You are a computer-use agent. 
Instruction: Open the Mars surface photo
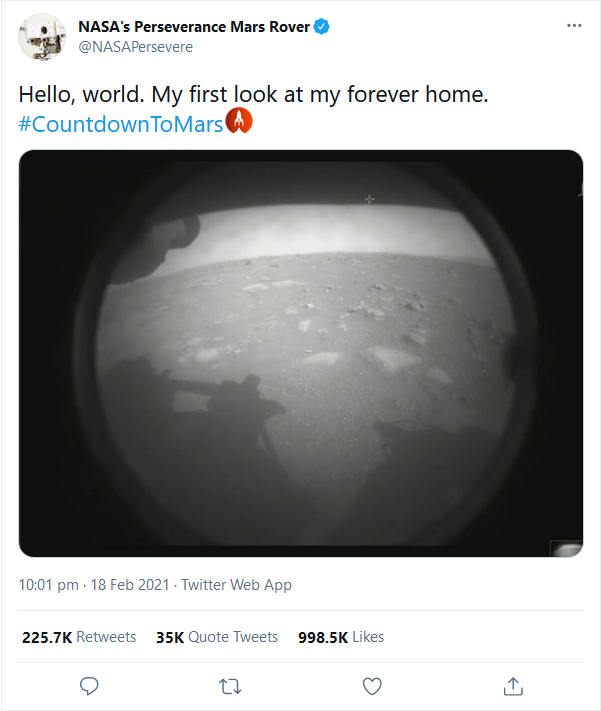coord(300,350)
